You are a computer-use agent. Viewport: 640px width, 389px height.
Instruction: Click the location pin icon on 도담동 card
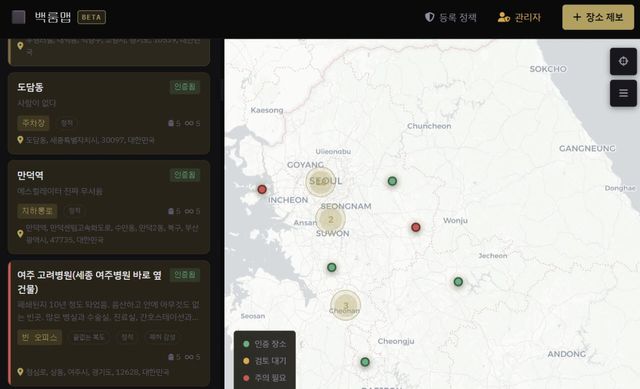pos(20,140)
